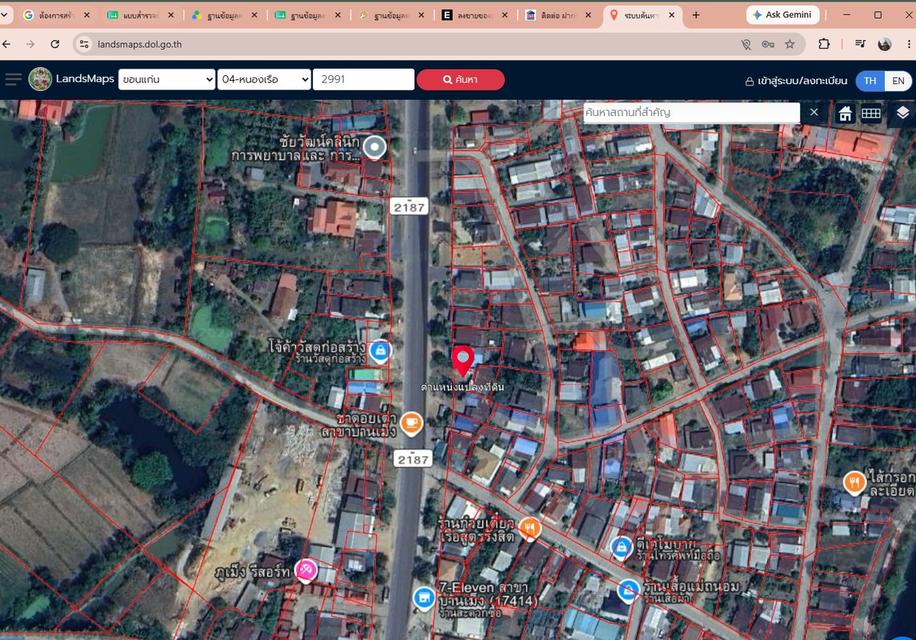Viewport: 916px width, 640px height.
Task: Clear the place search box with X
Action: click(x=814, y=112)
